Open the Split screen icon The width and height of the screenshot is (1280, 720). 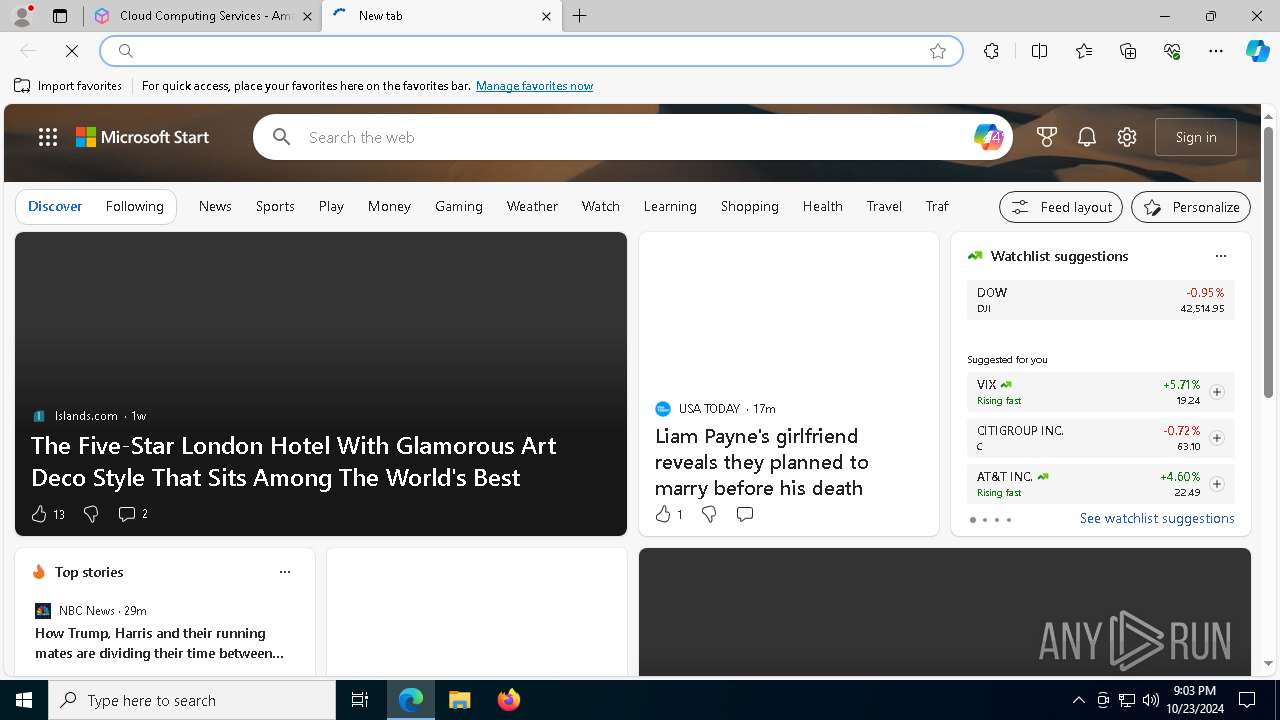1039,51
